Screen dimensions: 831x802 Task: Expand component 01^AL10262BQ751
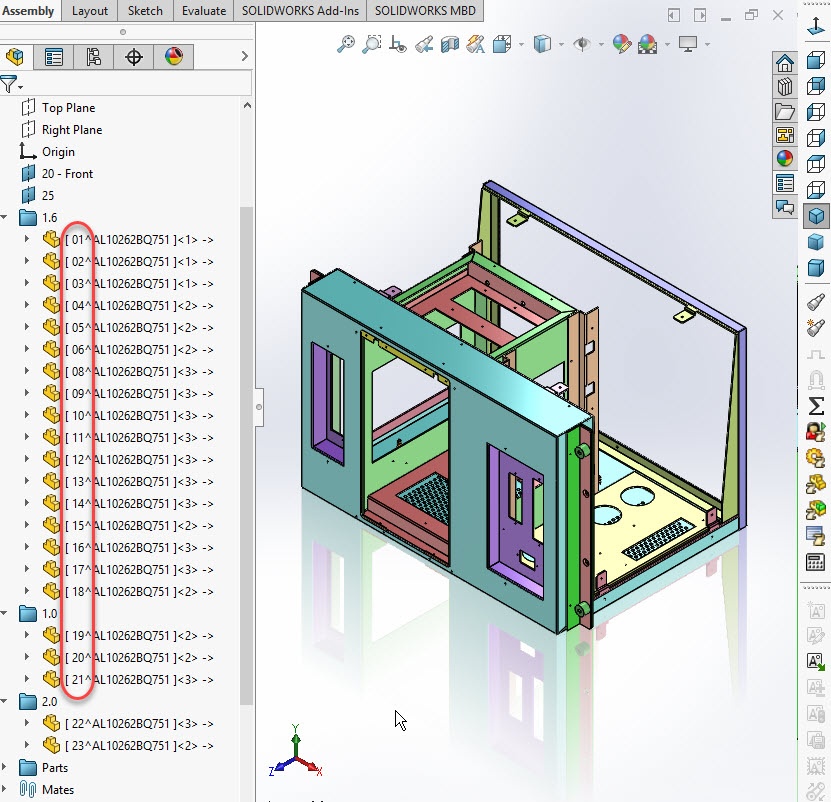tap(26, 239)
